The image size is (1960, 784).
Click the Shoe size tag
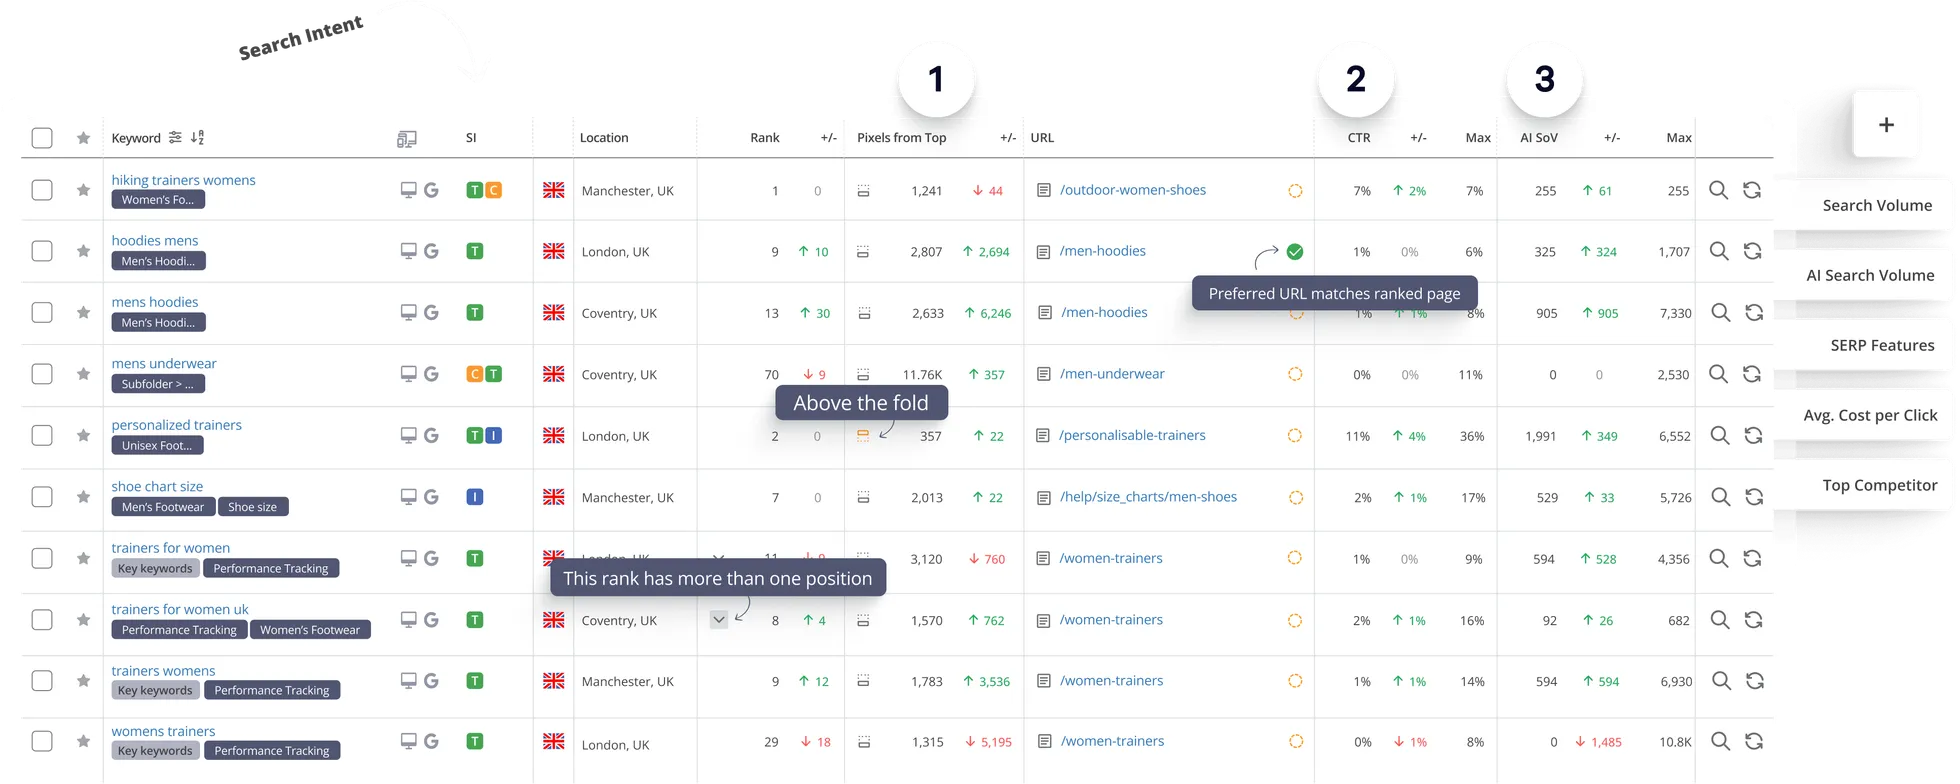pos(253,507)
